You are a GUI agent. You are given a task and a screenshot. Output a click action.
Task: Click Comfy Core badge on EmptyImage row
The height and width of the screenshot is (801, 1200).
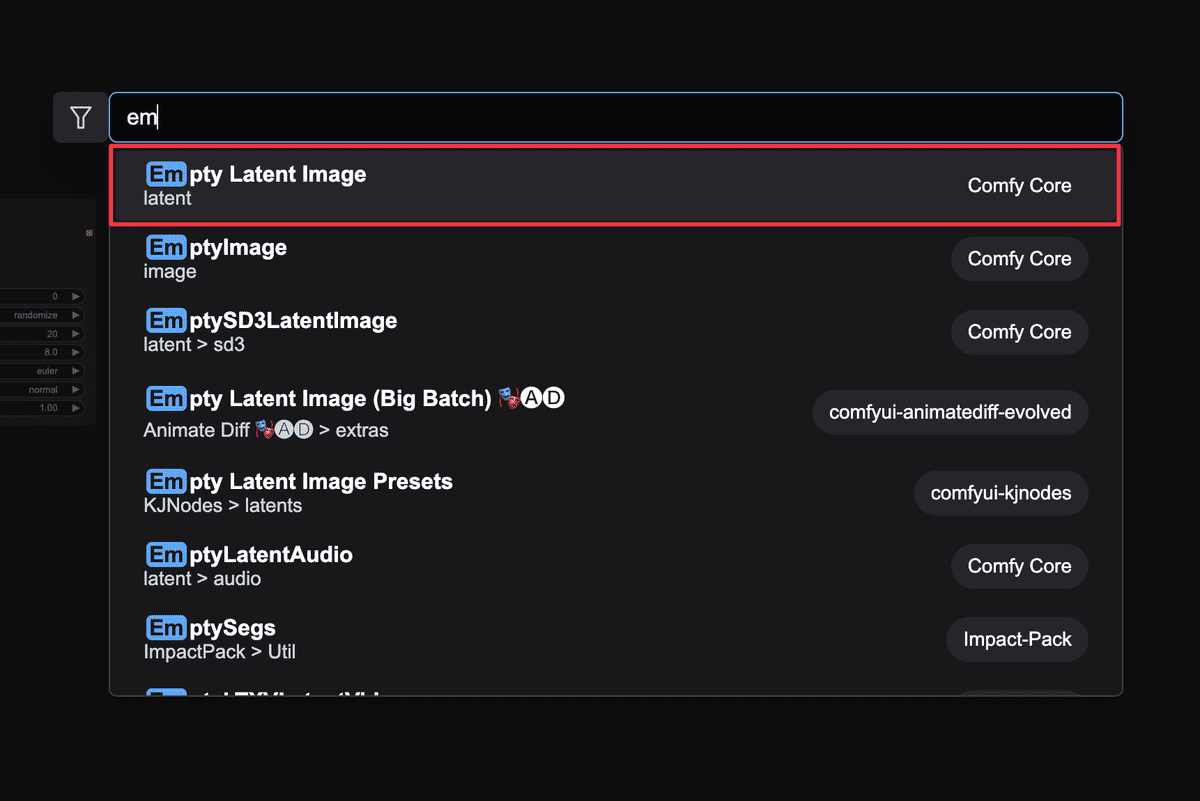tap(1019, 259)
